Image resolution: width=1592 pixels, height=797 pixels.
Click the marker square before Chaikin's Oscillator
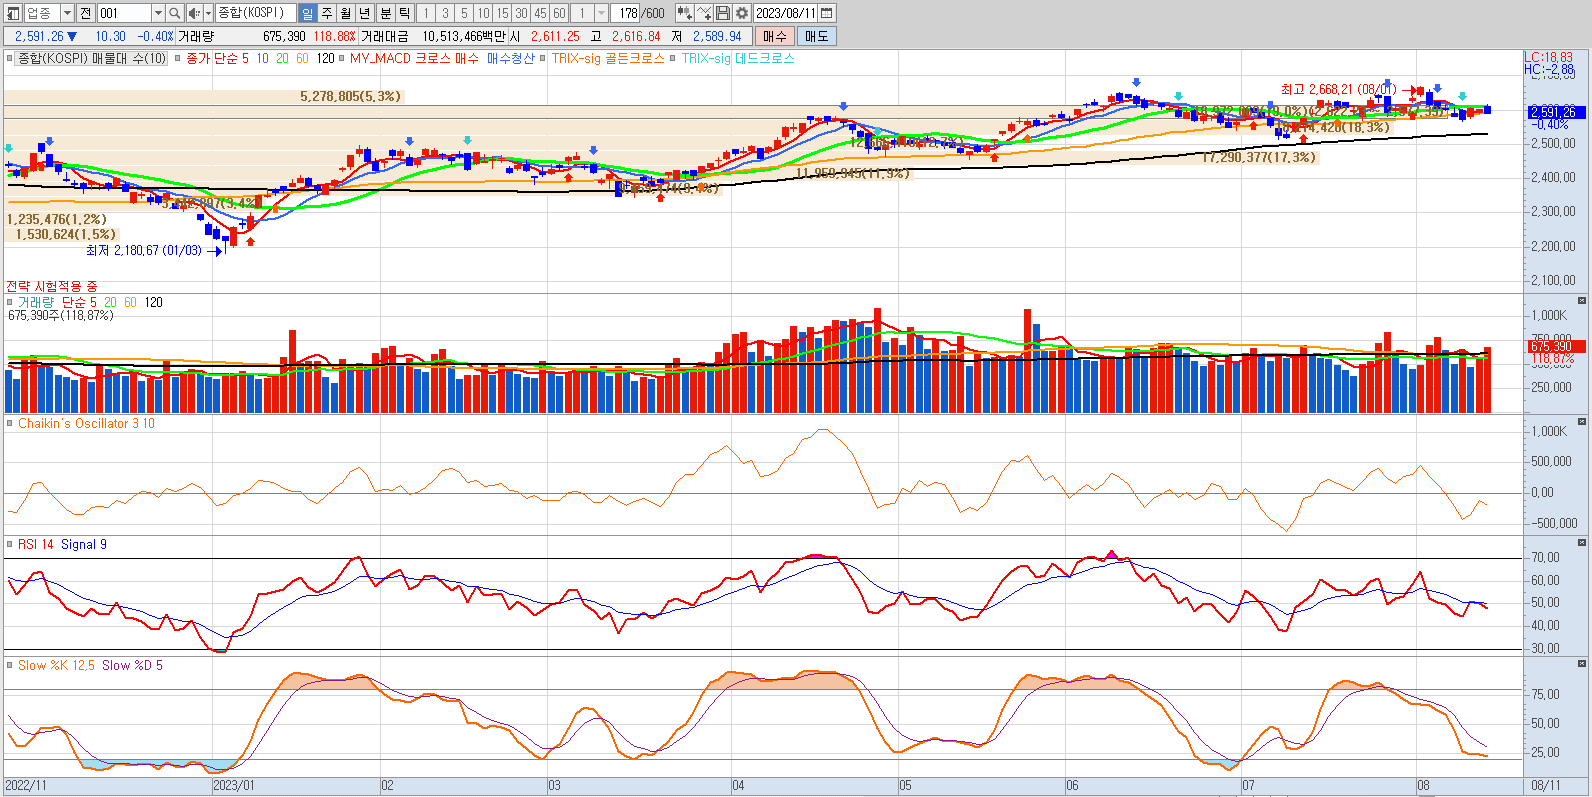tap(10, 423)
